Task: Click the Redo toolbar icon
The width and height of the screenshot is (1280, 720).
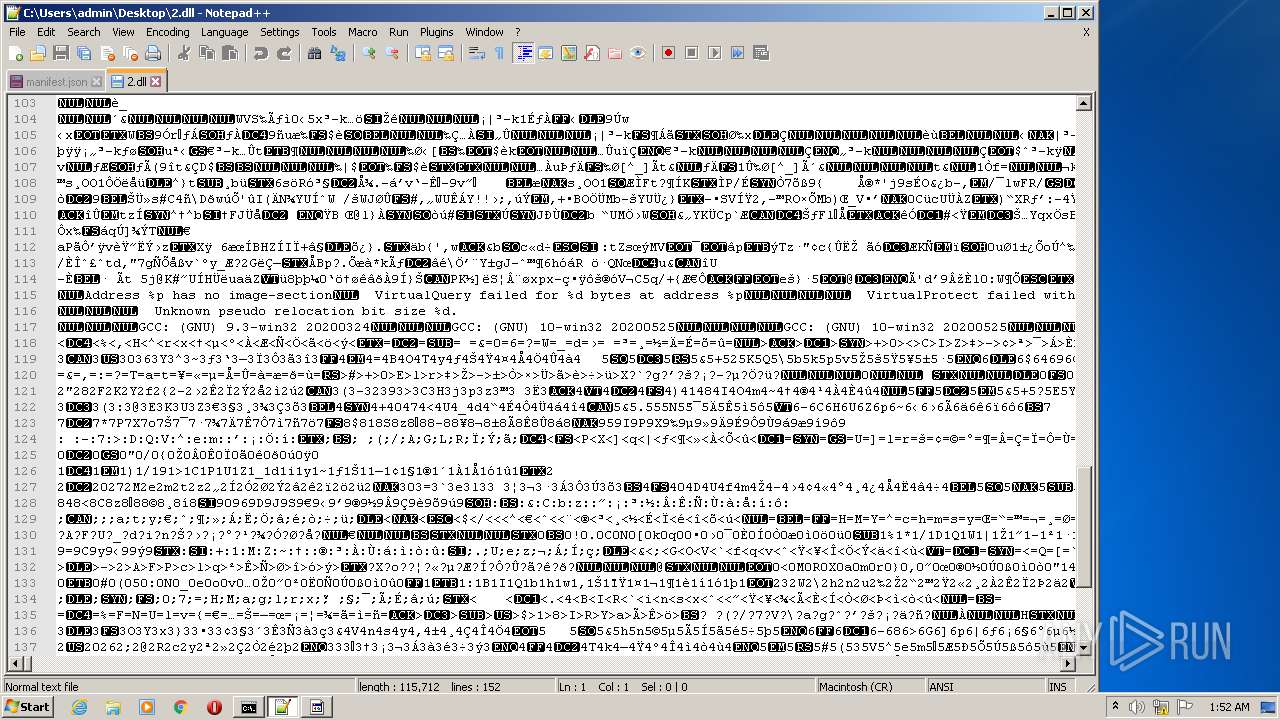Action: point(284,53)
